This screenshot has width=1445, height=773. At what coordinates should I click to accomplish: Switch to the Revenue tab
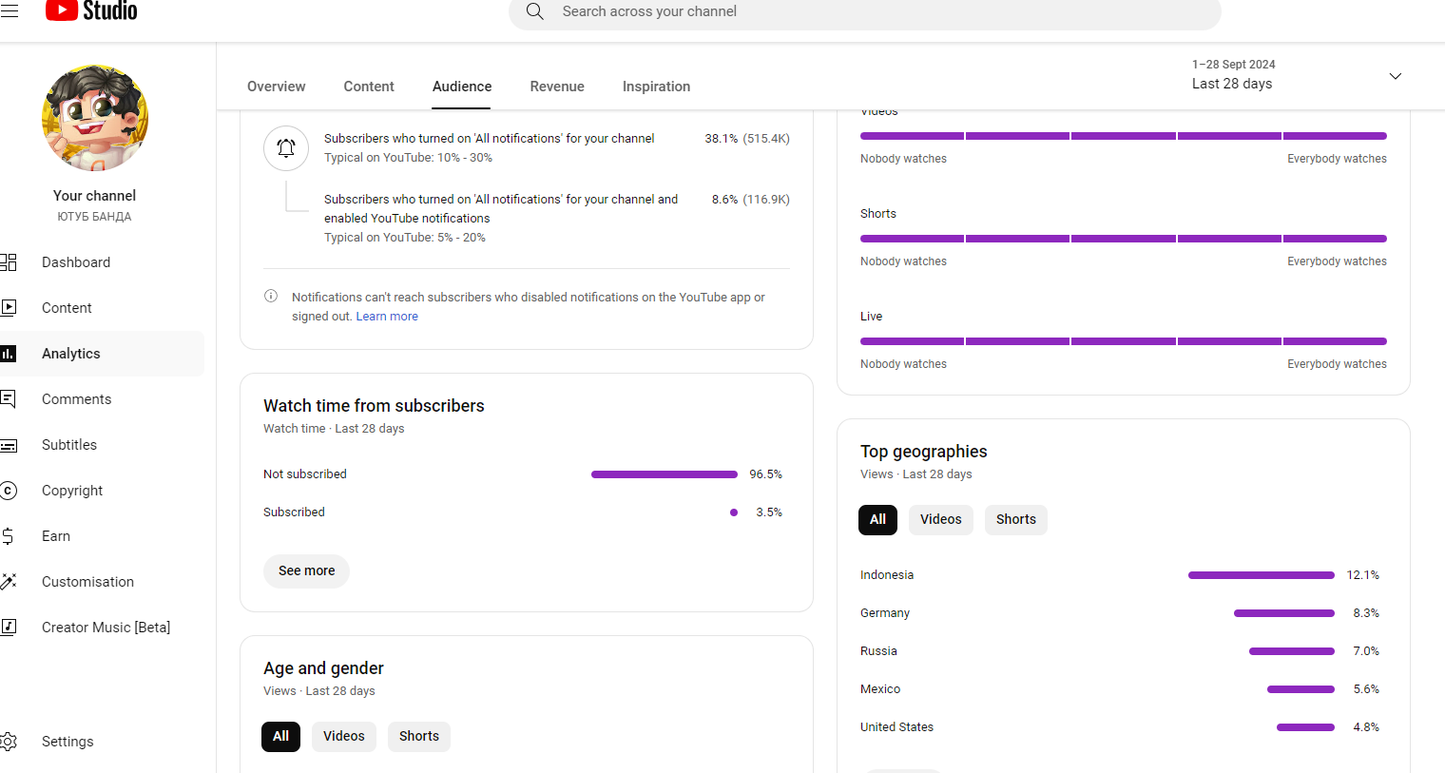557,86
